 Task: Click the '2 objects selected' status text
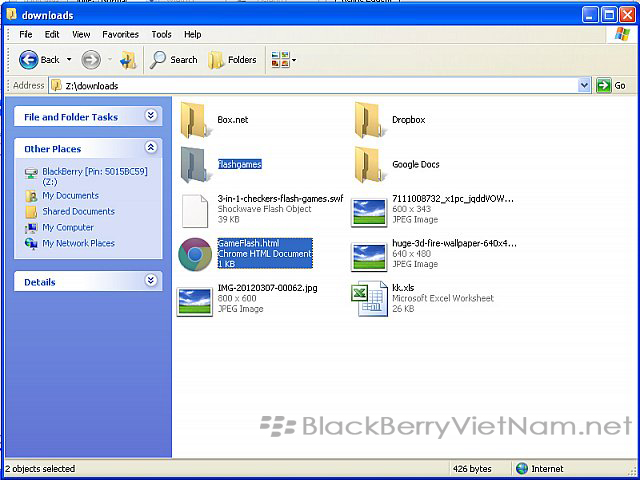[40, 469]
